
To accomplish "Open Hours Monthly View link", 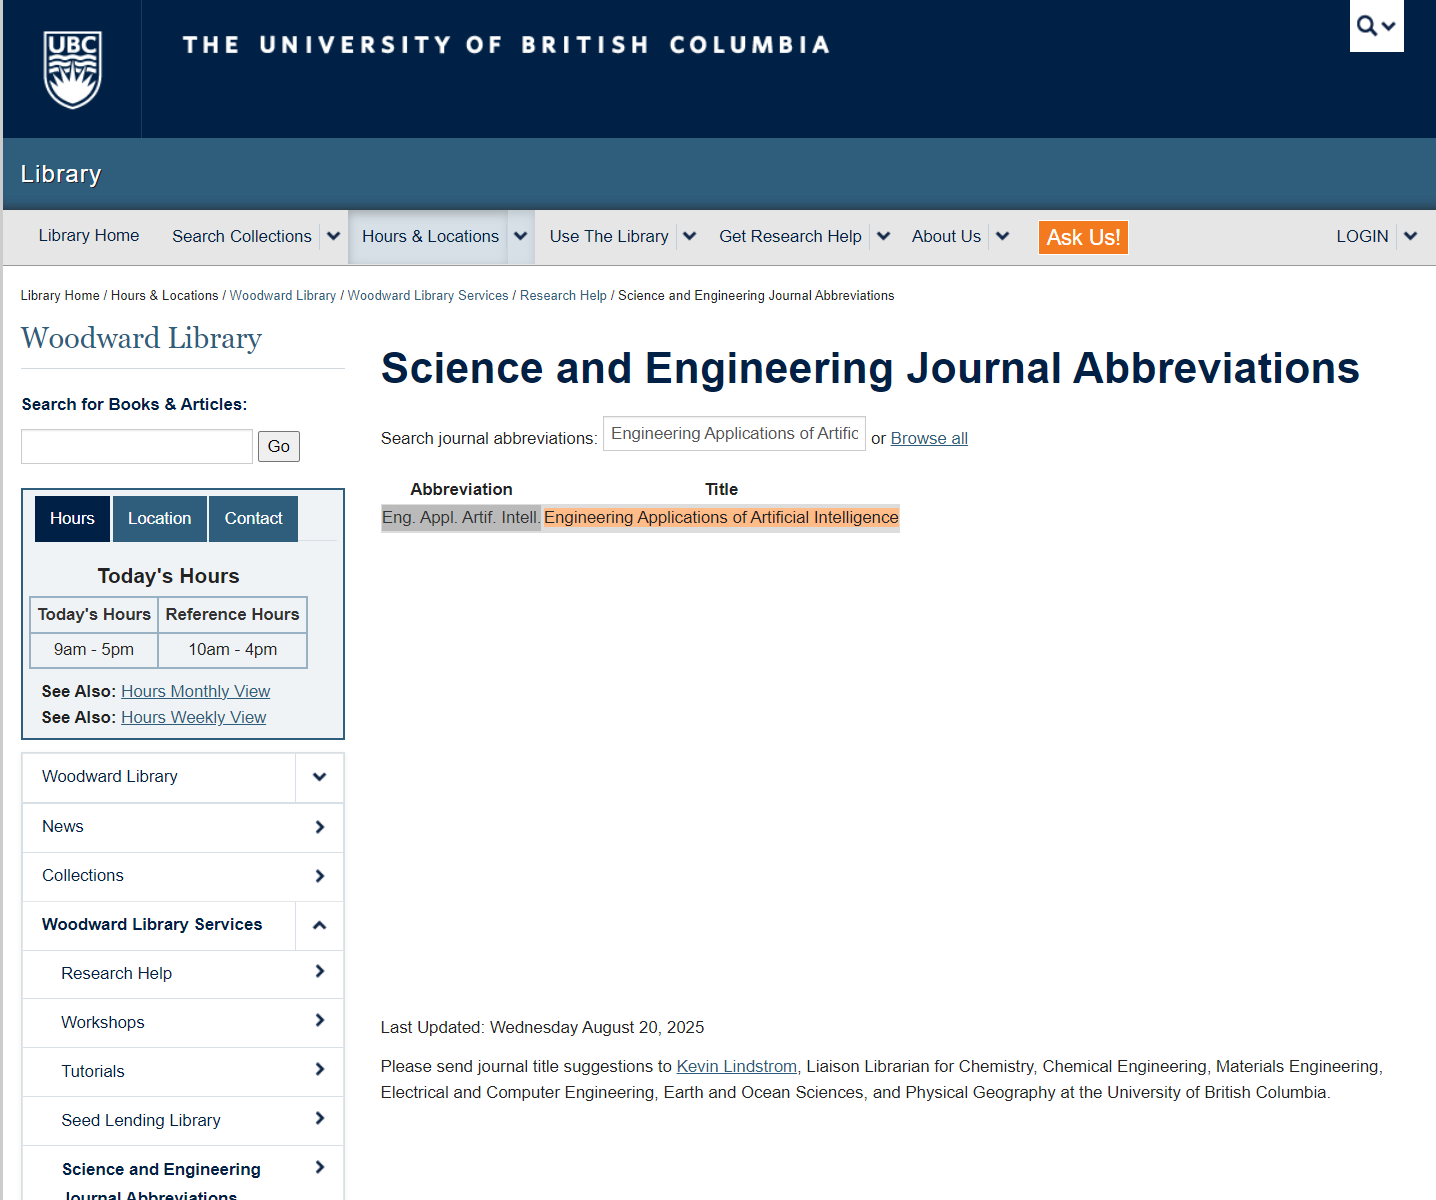I will (x=195, y=692).
